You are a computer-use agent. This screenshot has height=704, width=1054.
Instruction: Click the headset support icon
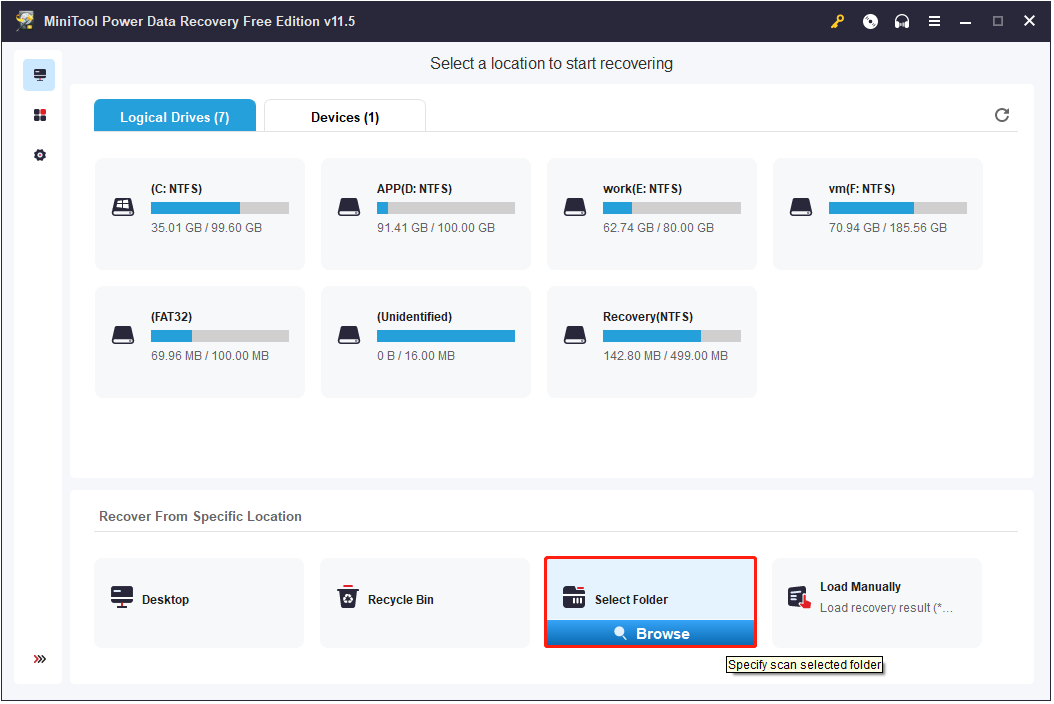tap(902, 22)
